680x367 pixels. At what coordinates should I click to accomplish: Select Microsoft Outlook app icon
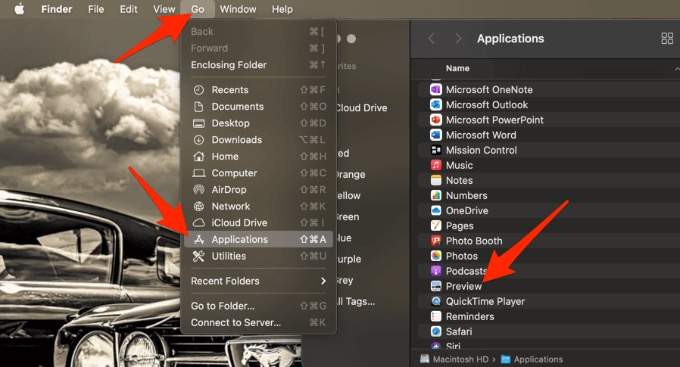(436, 105)
